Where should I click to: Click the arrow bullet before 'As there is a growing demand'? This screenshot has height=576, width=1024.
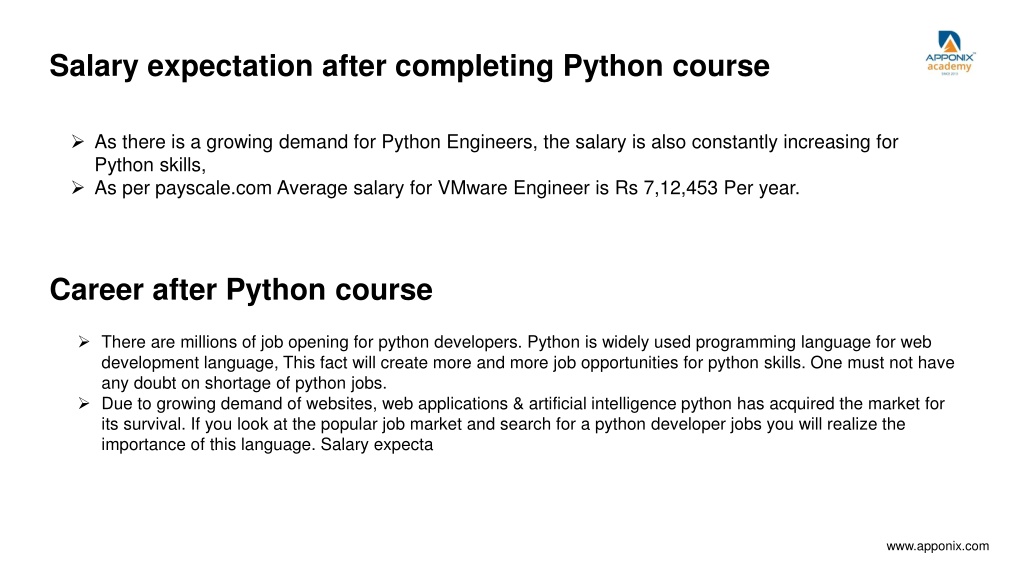78,142
